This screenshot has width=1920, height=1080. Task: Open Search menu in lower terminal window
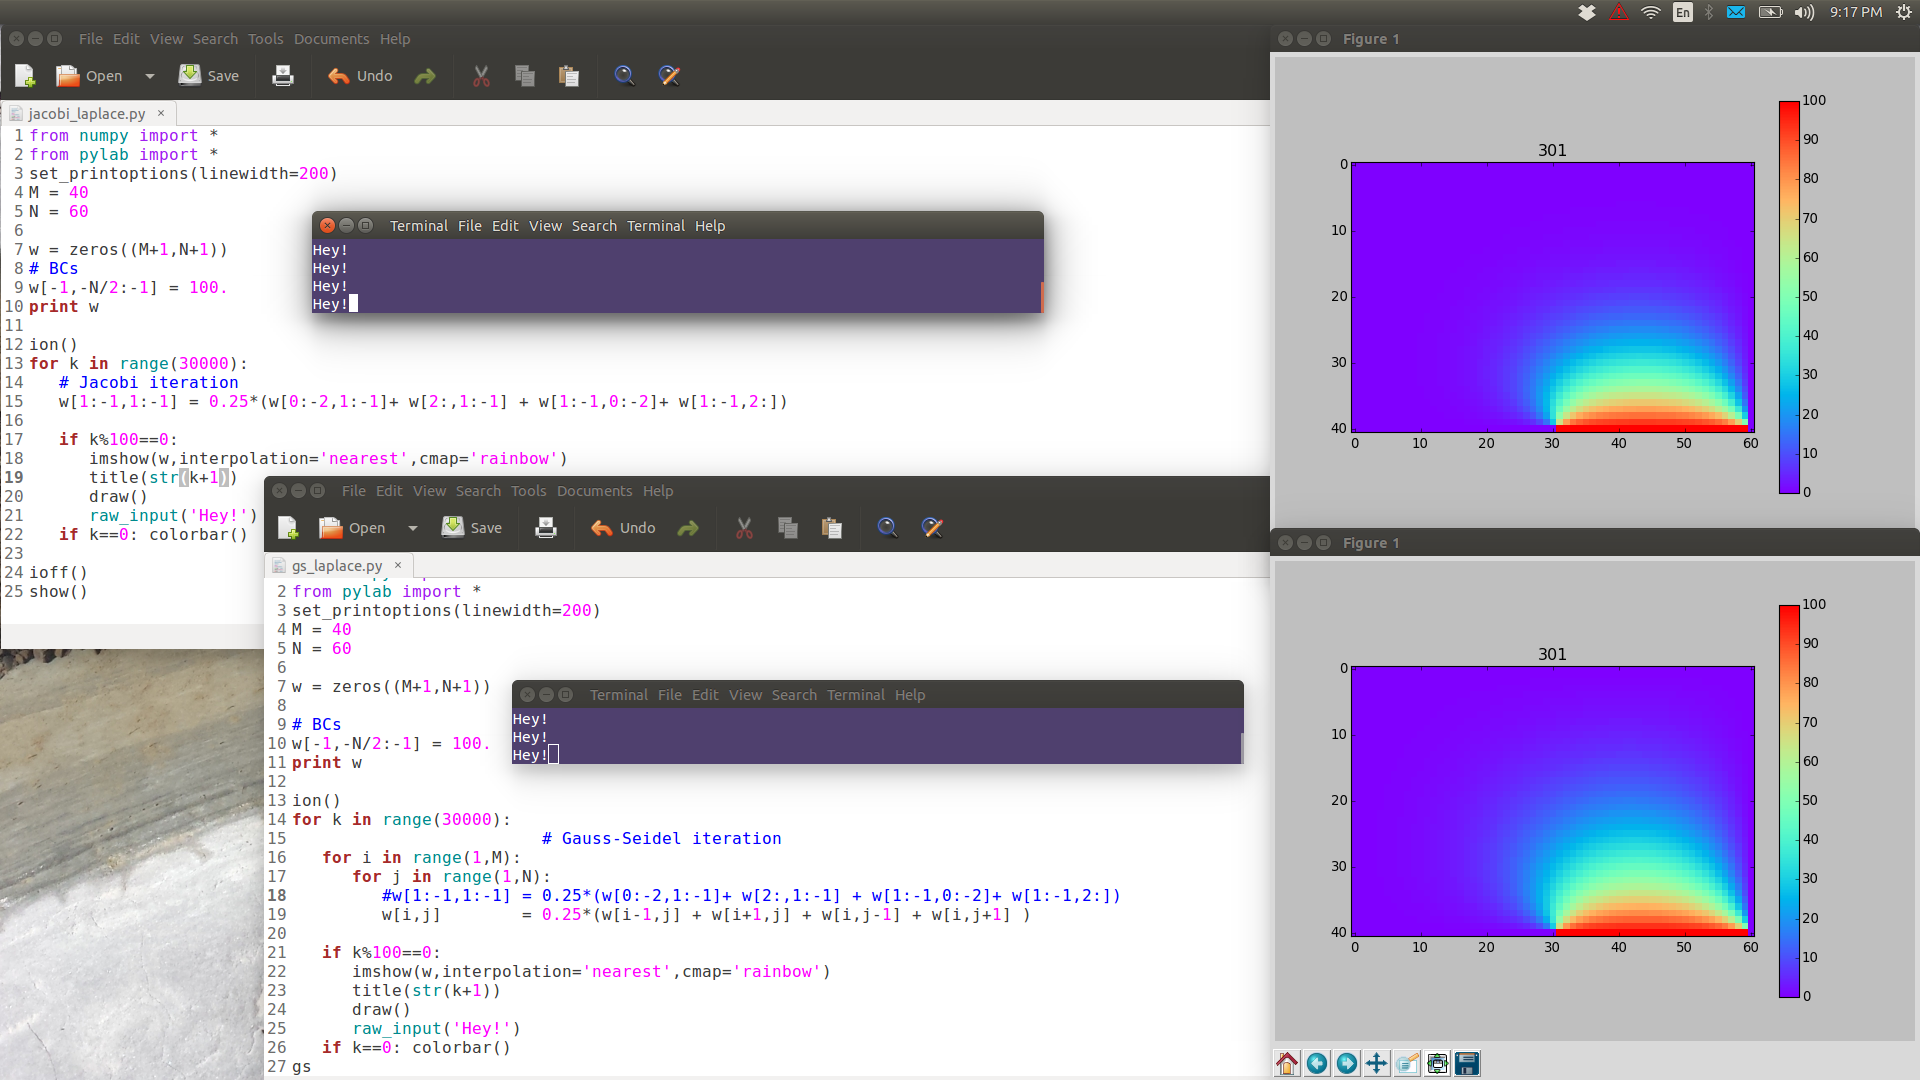[794, 695]
